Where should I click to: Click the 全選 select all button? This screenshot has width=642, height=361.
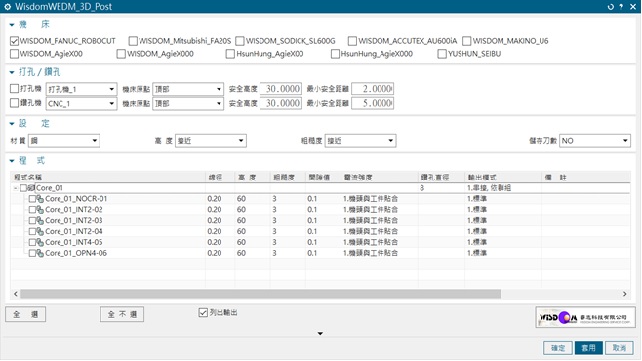coord(25,314)
